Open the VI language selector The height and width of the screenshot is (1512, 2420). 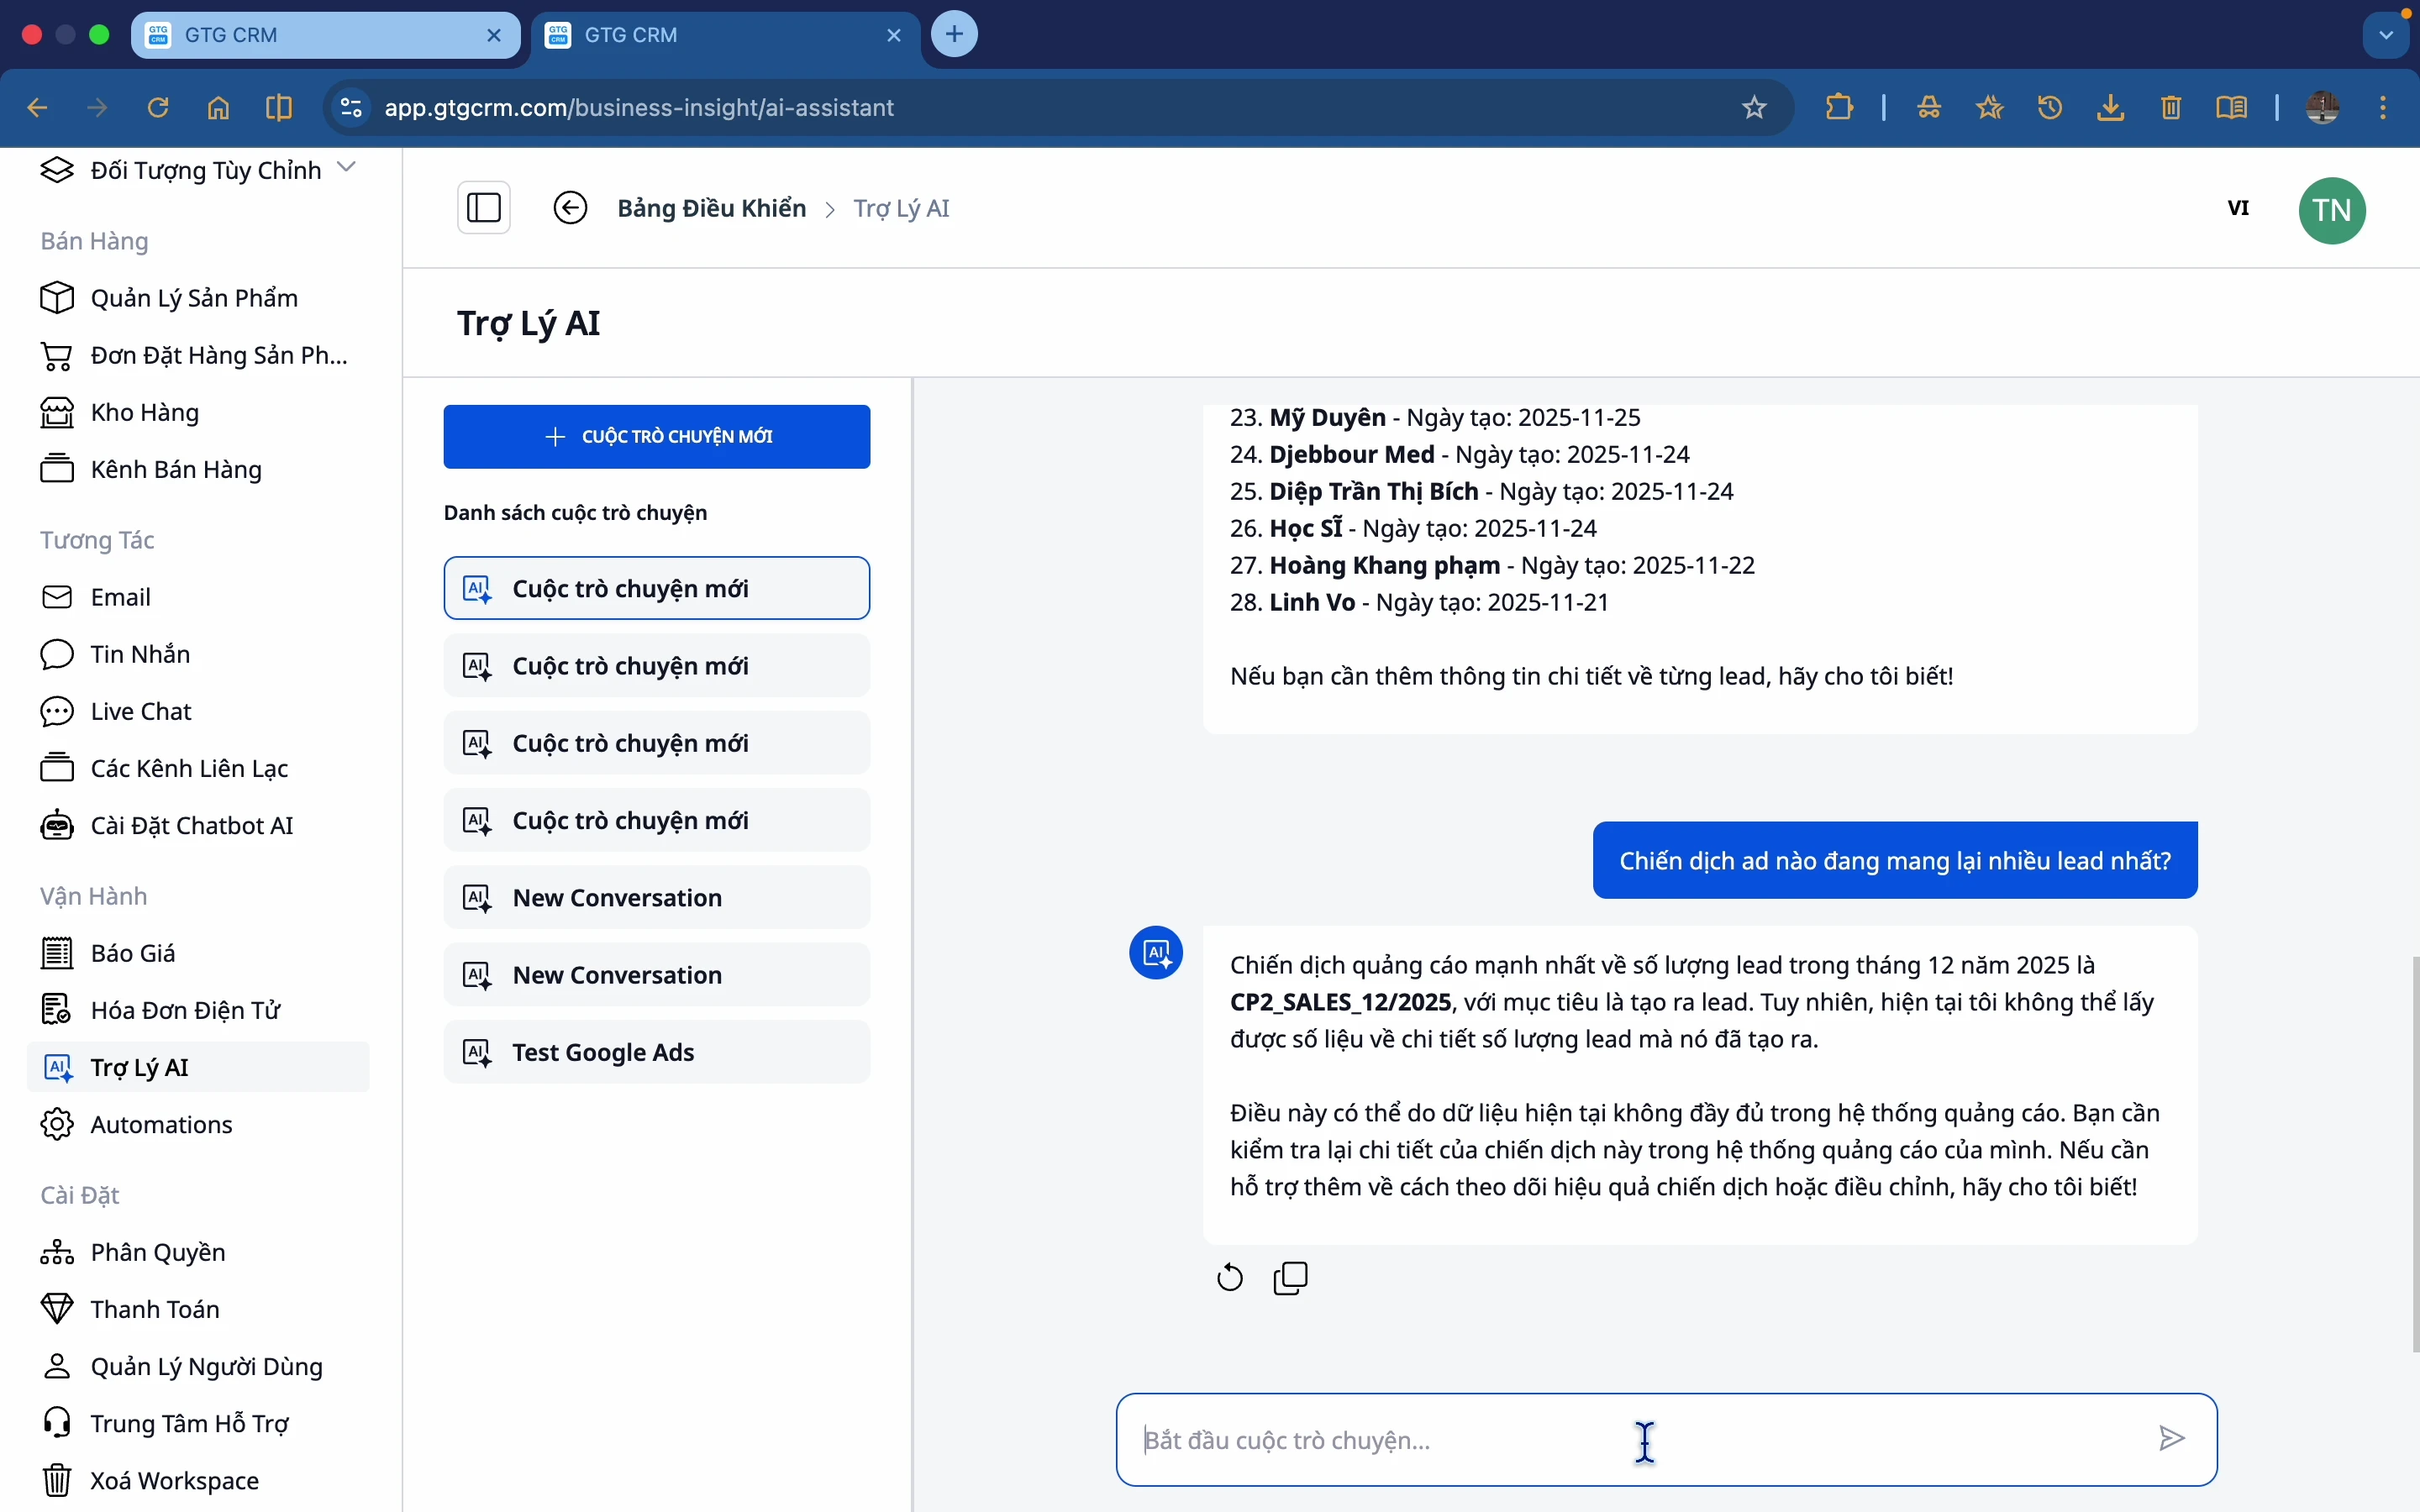coord(2238,208)
